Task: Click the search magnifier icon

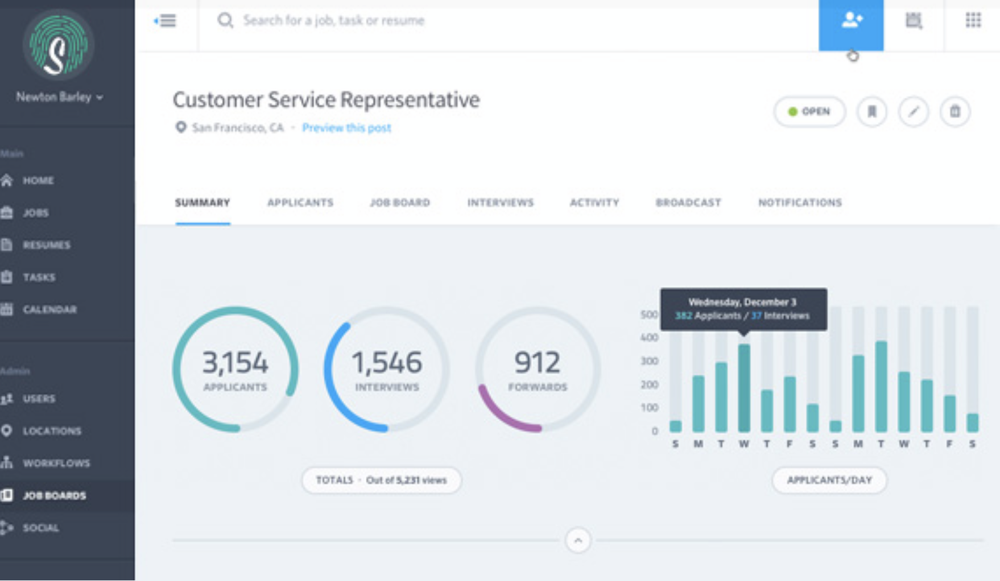Action: [225, 20]
